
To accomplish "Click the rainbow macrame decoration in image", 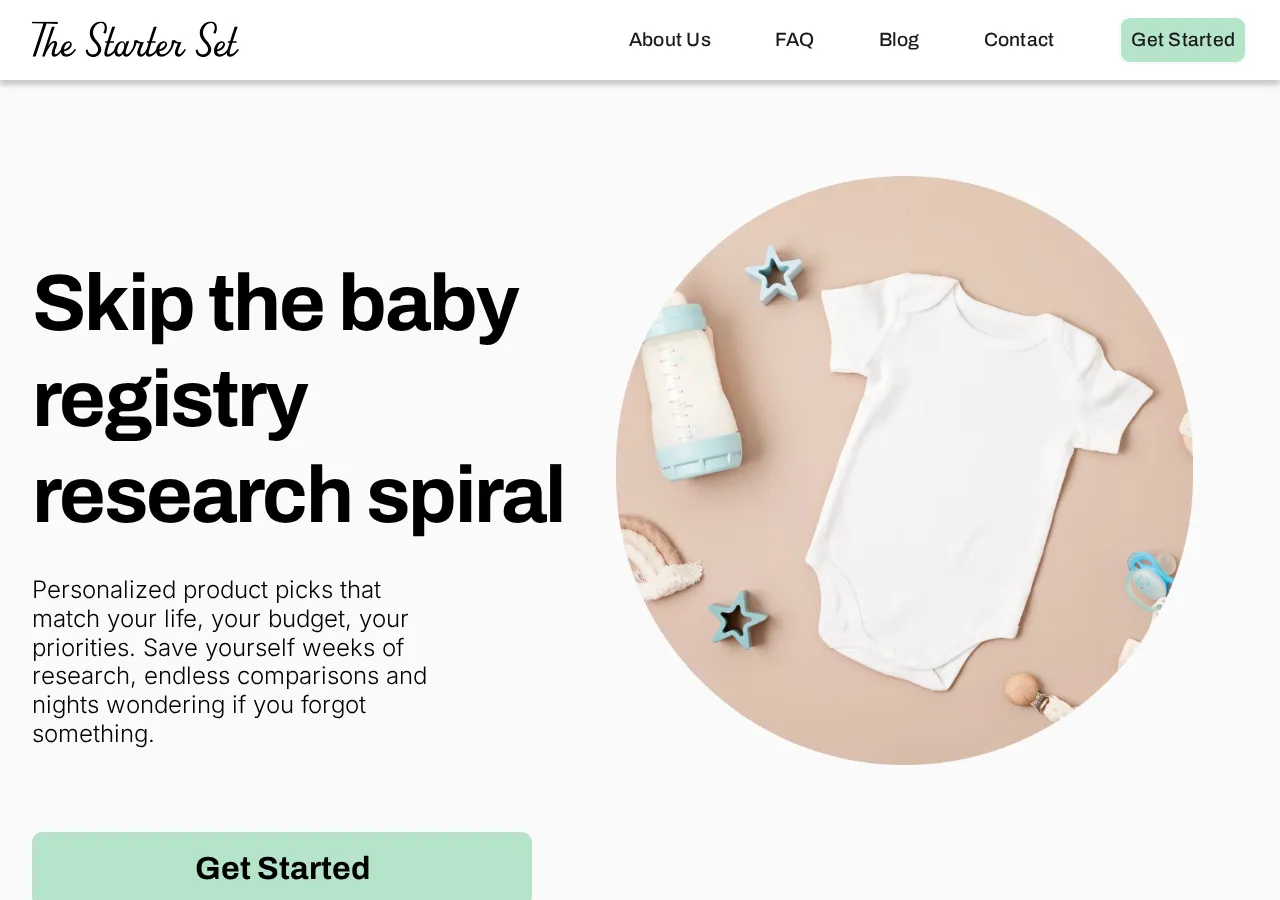I will click(x=660, y=556).
